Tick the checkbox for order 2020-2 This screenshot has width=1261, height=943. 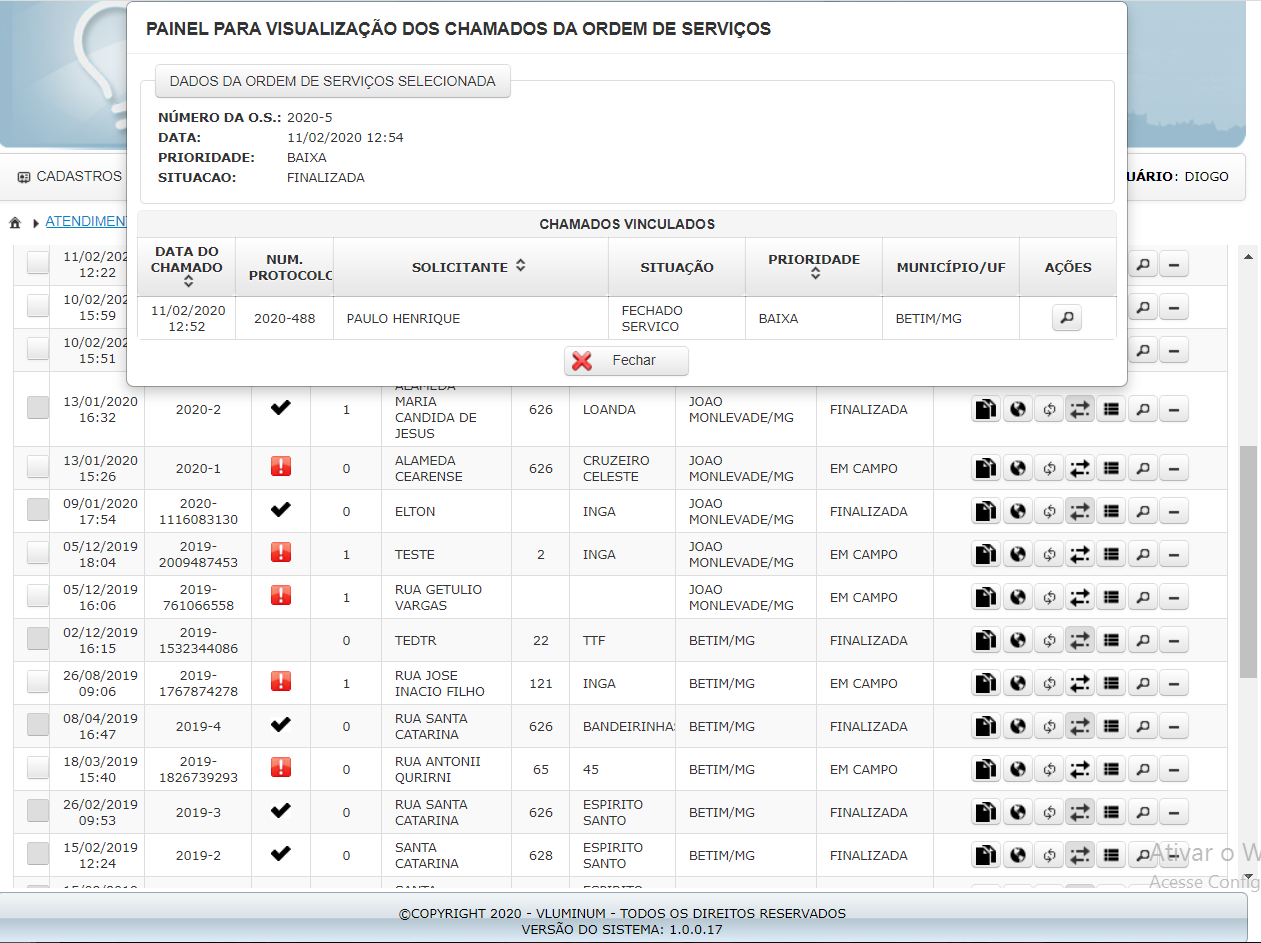coord(38,407)
